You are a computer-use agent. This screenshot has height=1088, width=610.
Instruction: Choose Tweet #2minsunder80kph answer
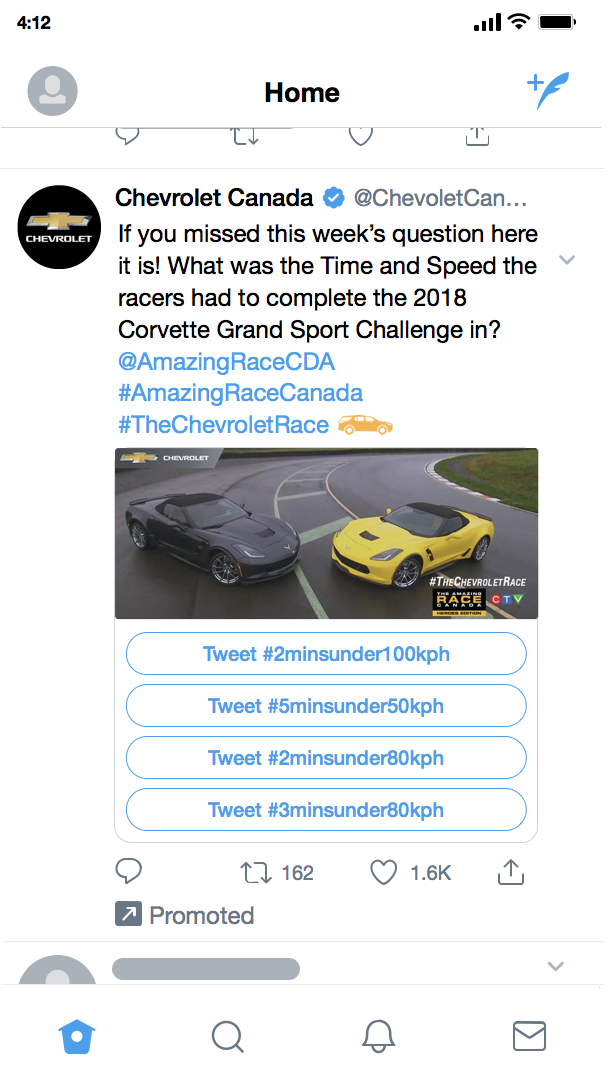click(x=326, y=758)
